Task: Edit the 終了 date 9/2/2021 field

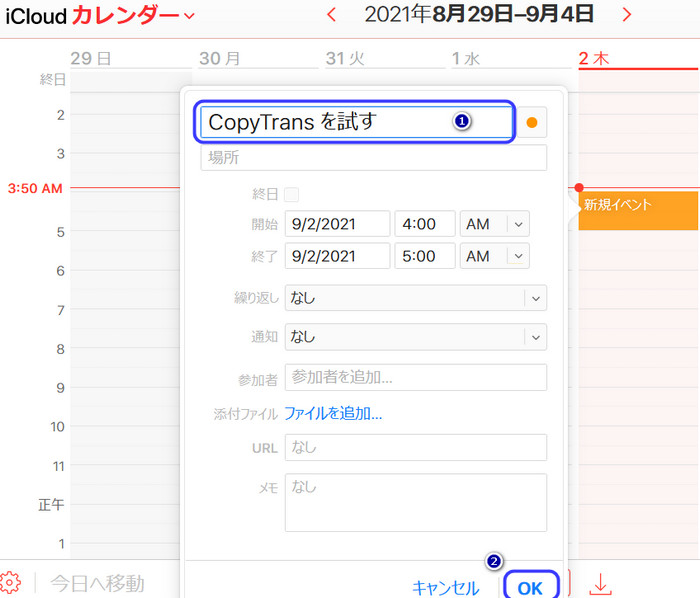Action: 338,256
